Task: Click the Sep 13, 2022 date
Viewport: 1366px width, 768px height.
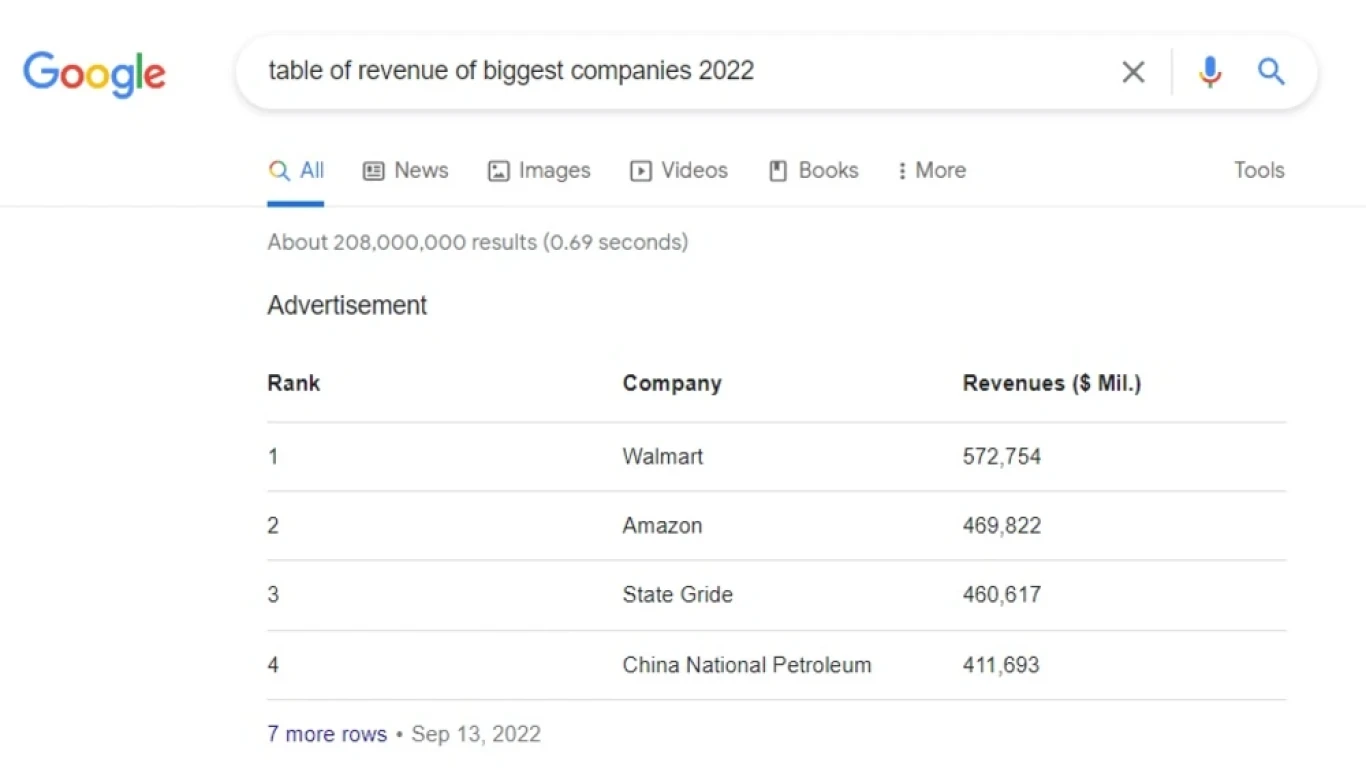Action: (x=476, y=734)
